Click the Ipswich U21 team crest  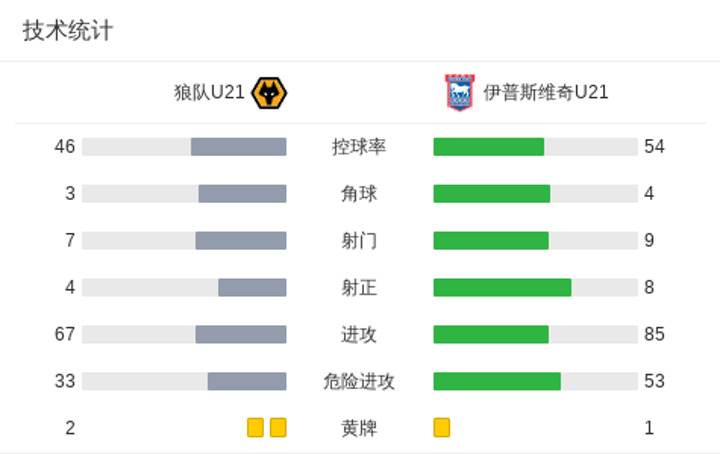click(460, 93)
